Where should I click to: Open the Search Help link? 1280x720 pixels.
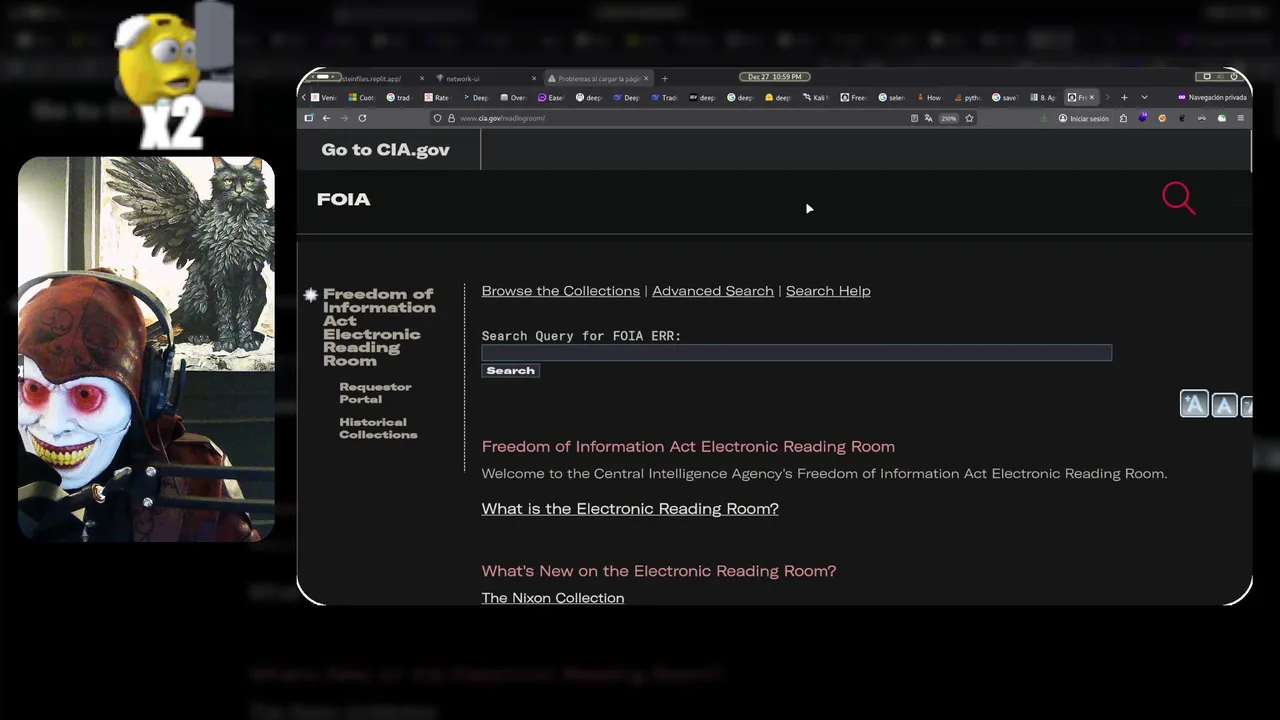[828, 291]
